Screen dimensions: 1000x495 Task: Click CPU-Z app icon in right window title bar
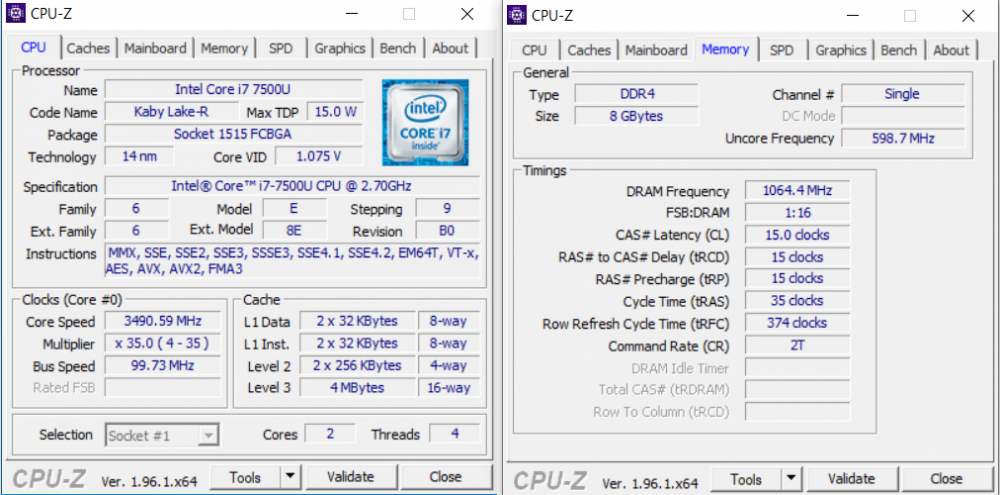[x=517, y=14]
